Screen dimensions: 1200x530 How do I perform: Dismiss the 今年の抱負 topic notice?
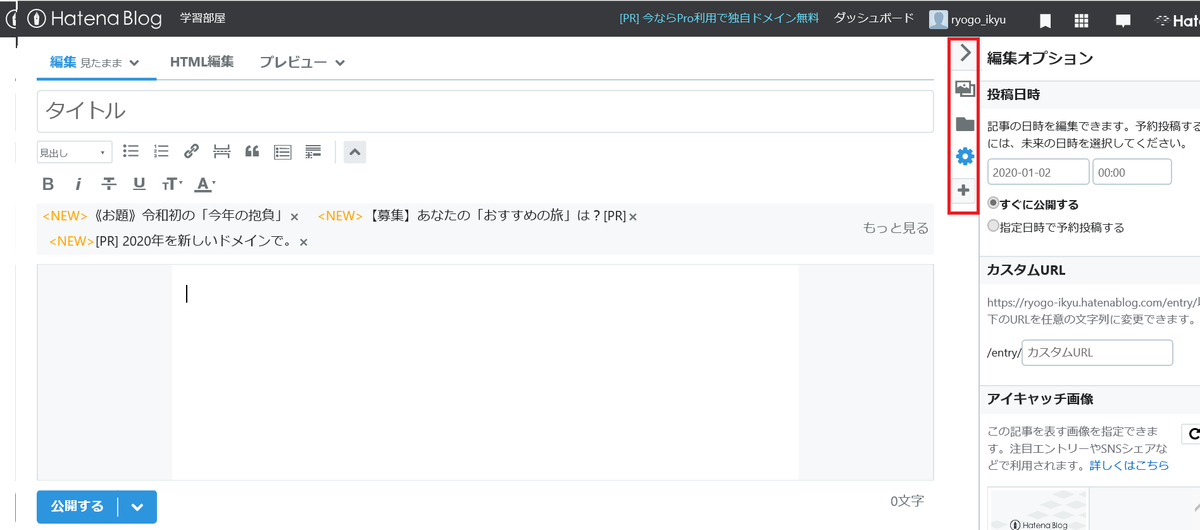pos(294,217)
